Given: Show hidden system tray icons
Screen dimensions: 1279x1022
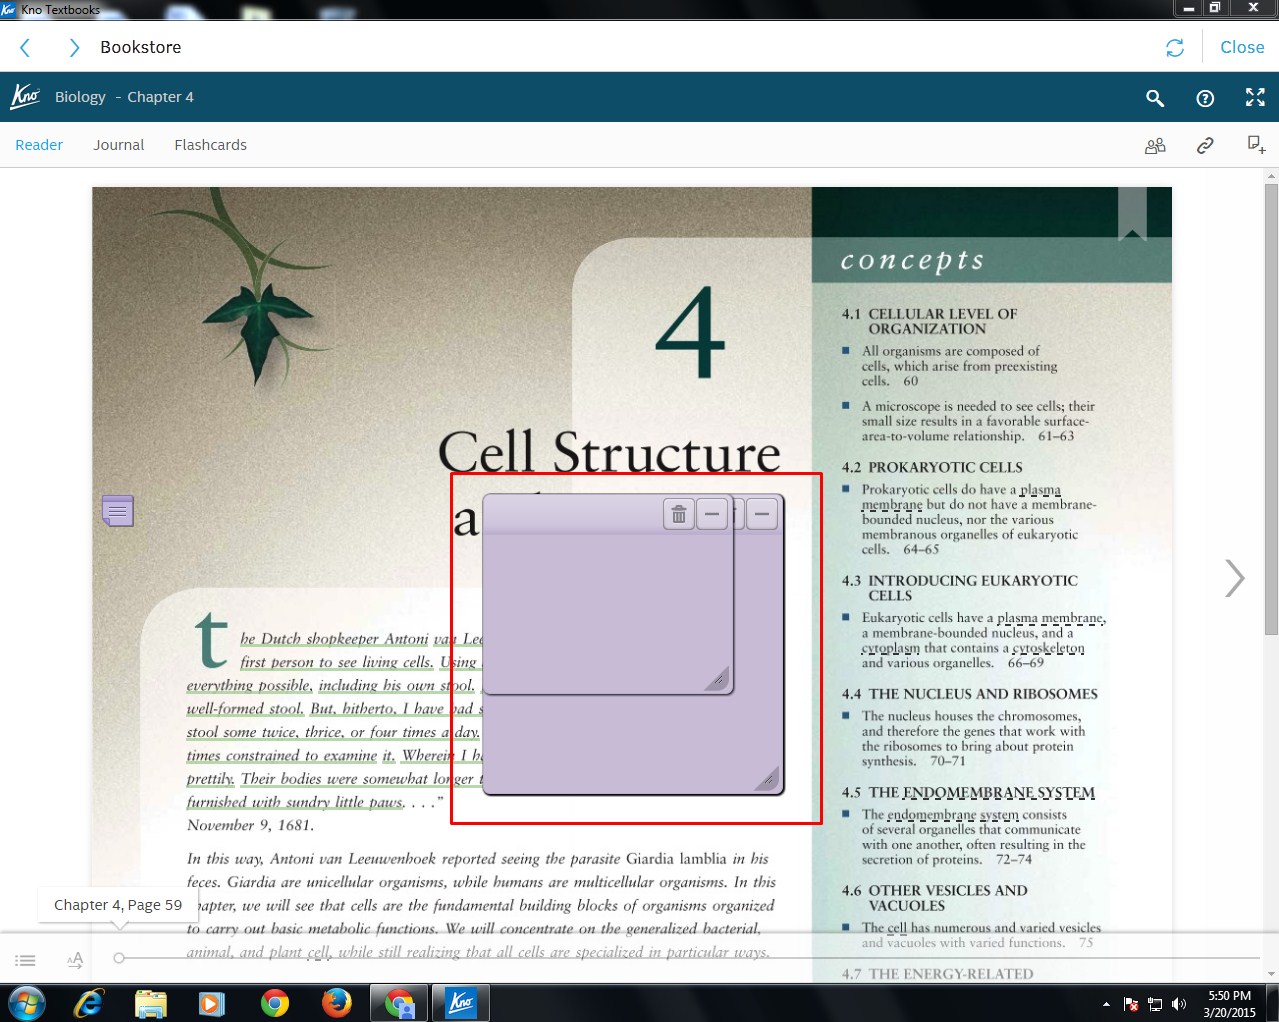Looking at the screenshot, I should (1106, 1004).
